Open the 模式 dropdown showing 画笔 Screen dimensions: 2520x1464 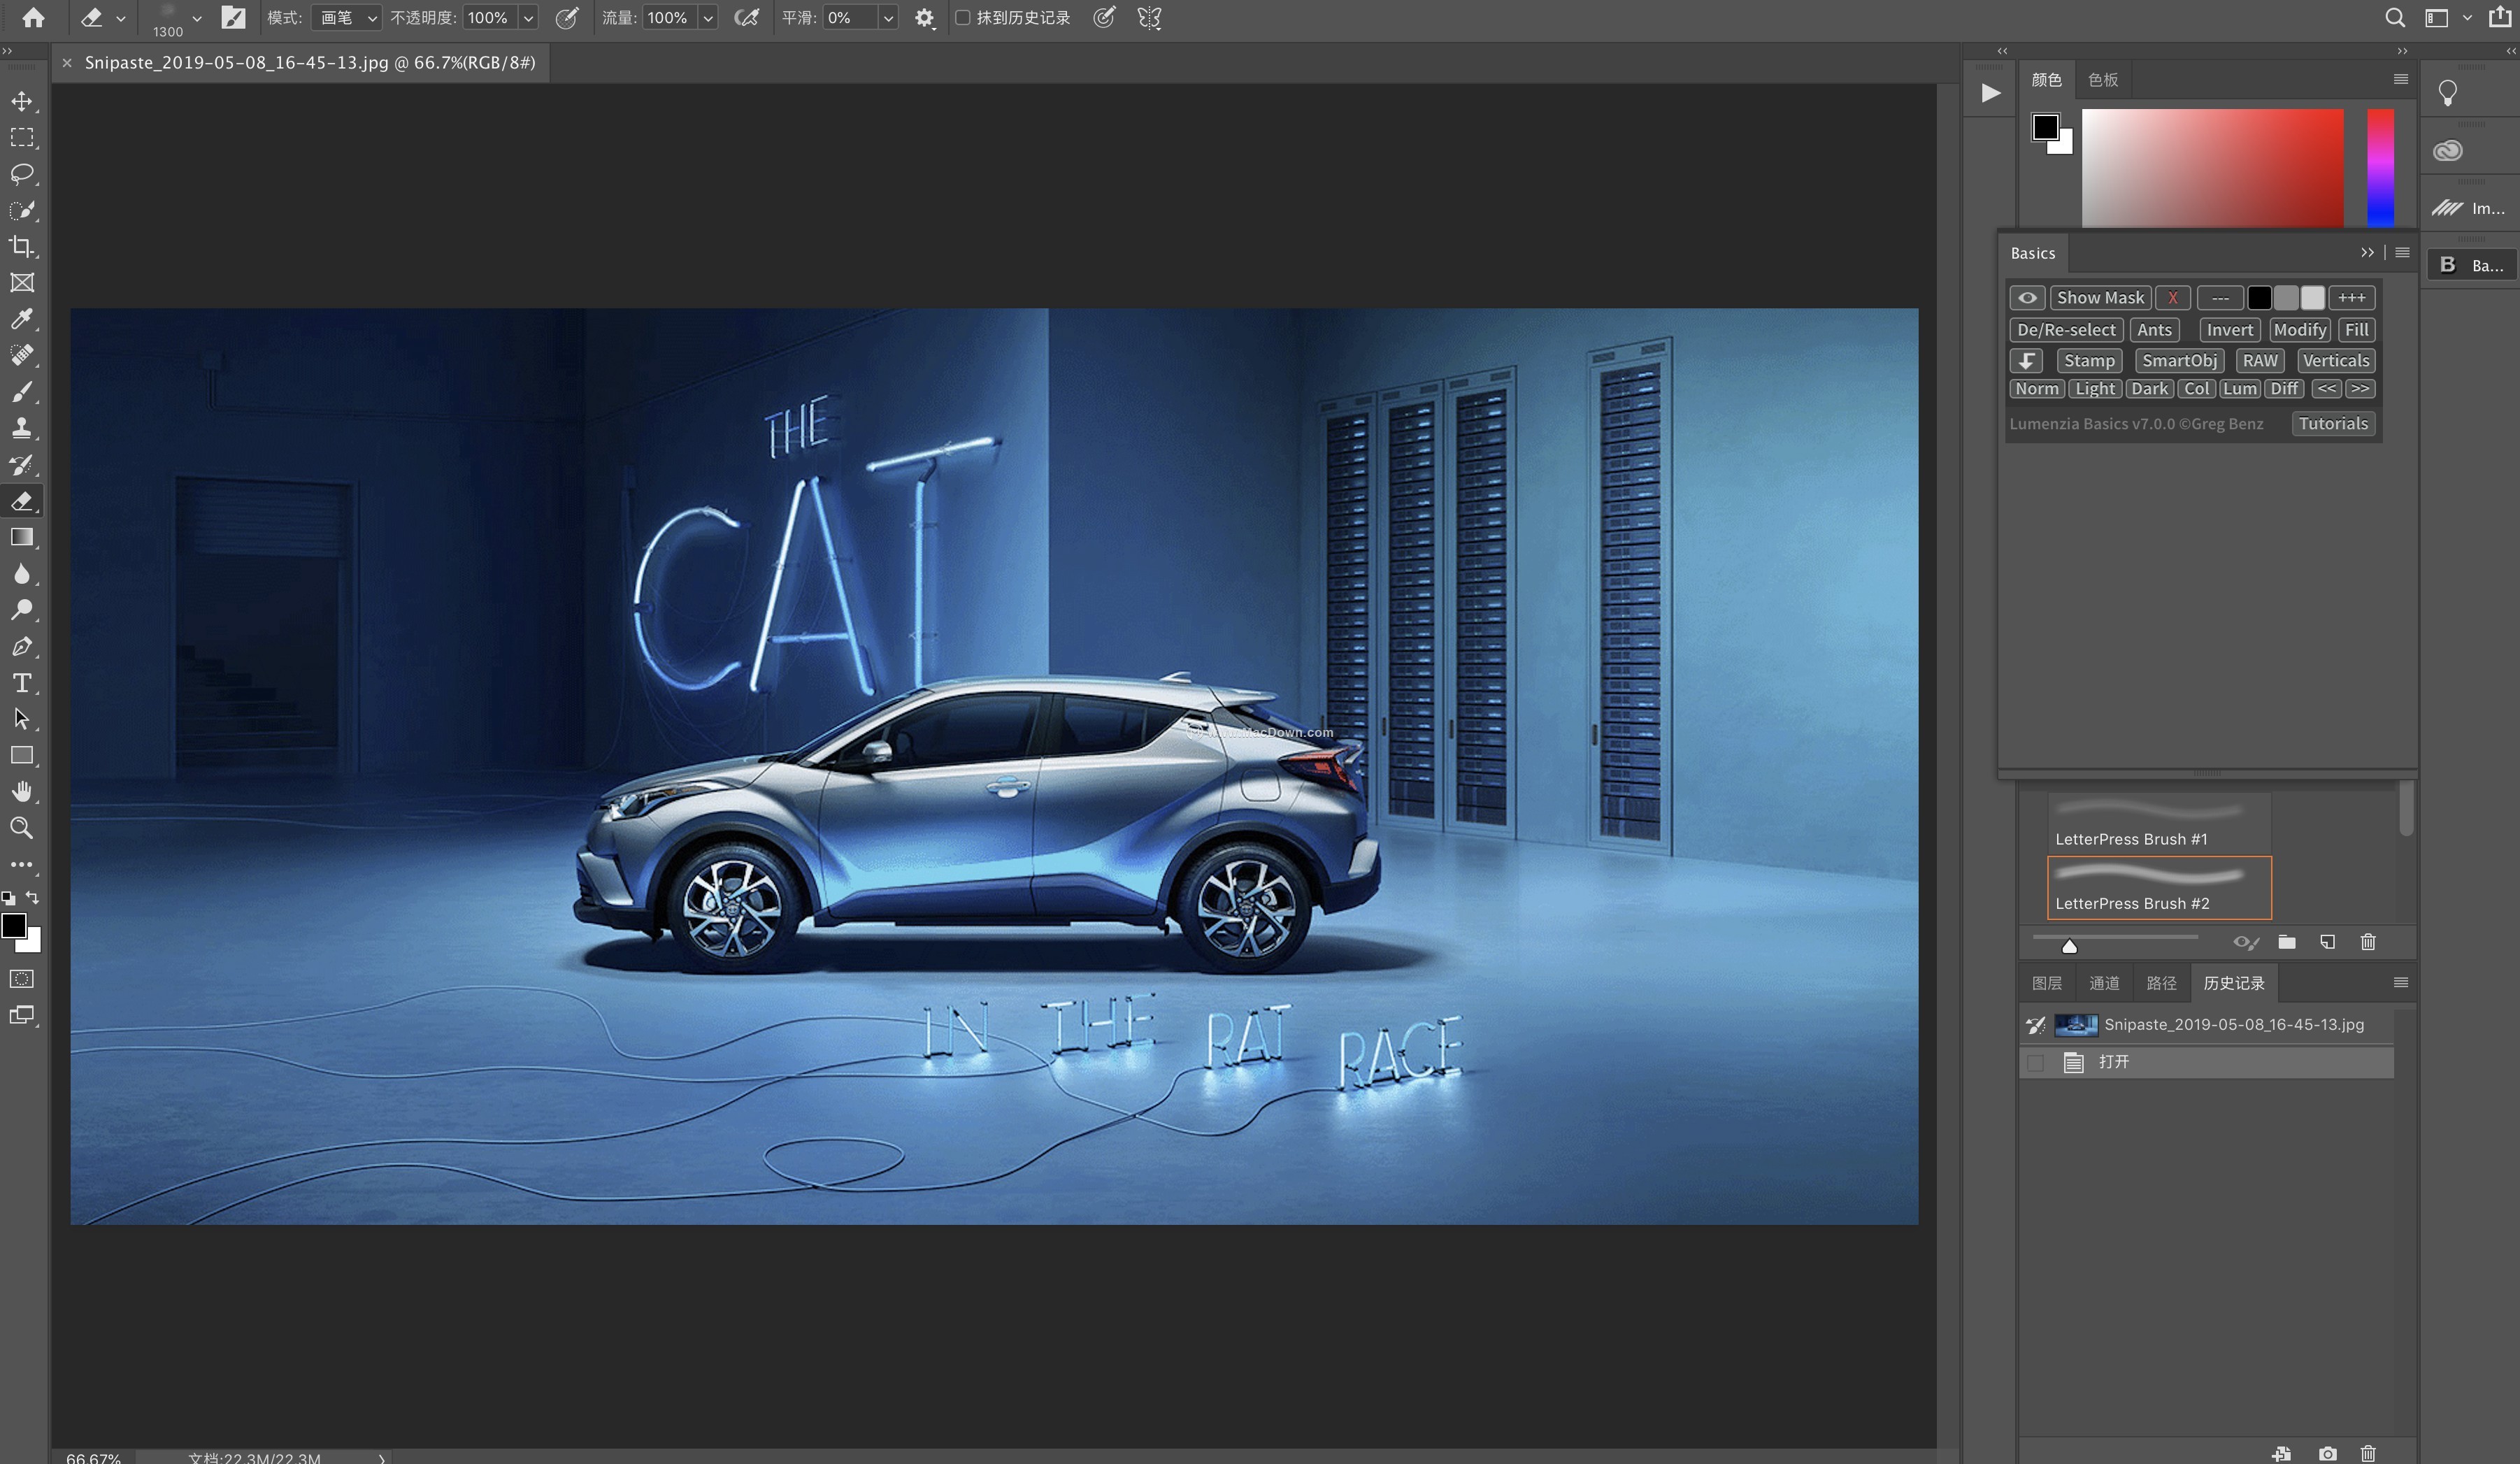346,18
